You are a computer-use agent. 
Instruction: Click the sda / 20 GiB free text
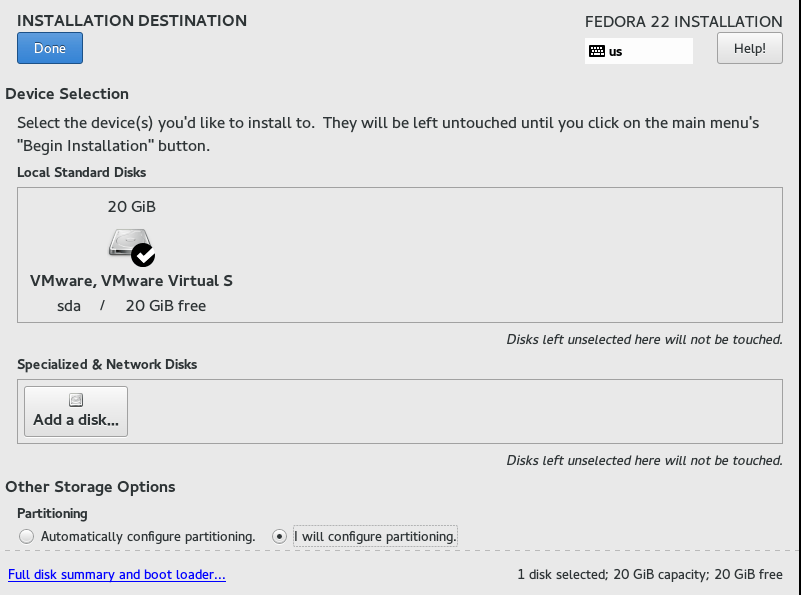pos(131,305)
